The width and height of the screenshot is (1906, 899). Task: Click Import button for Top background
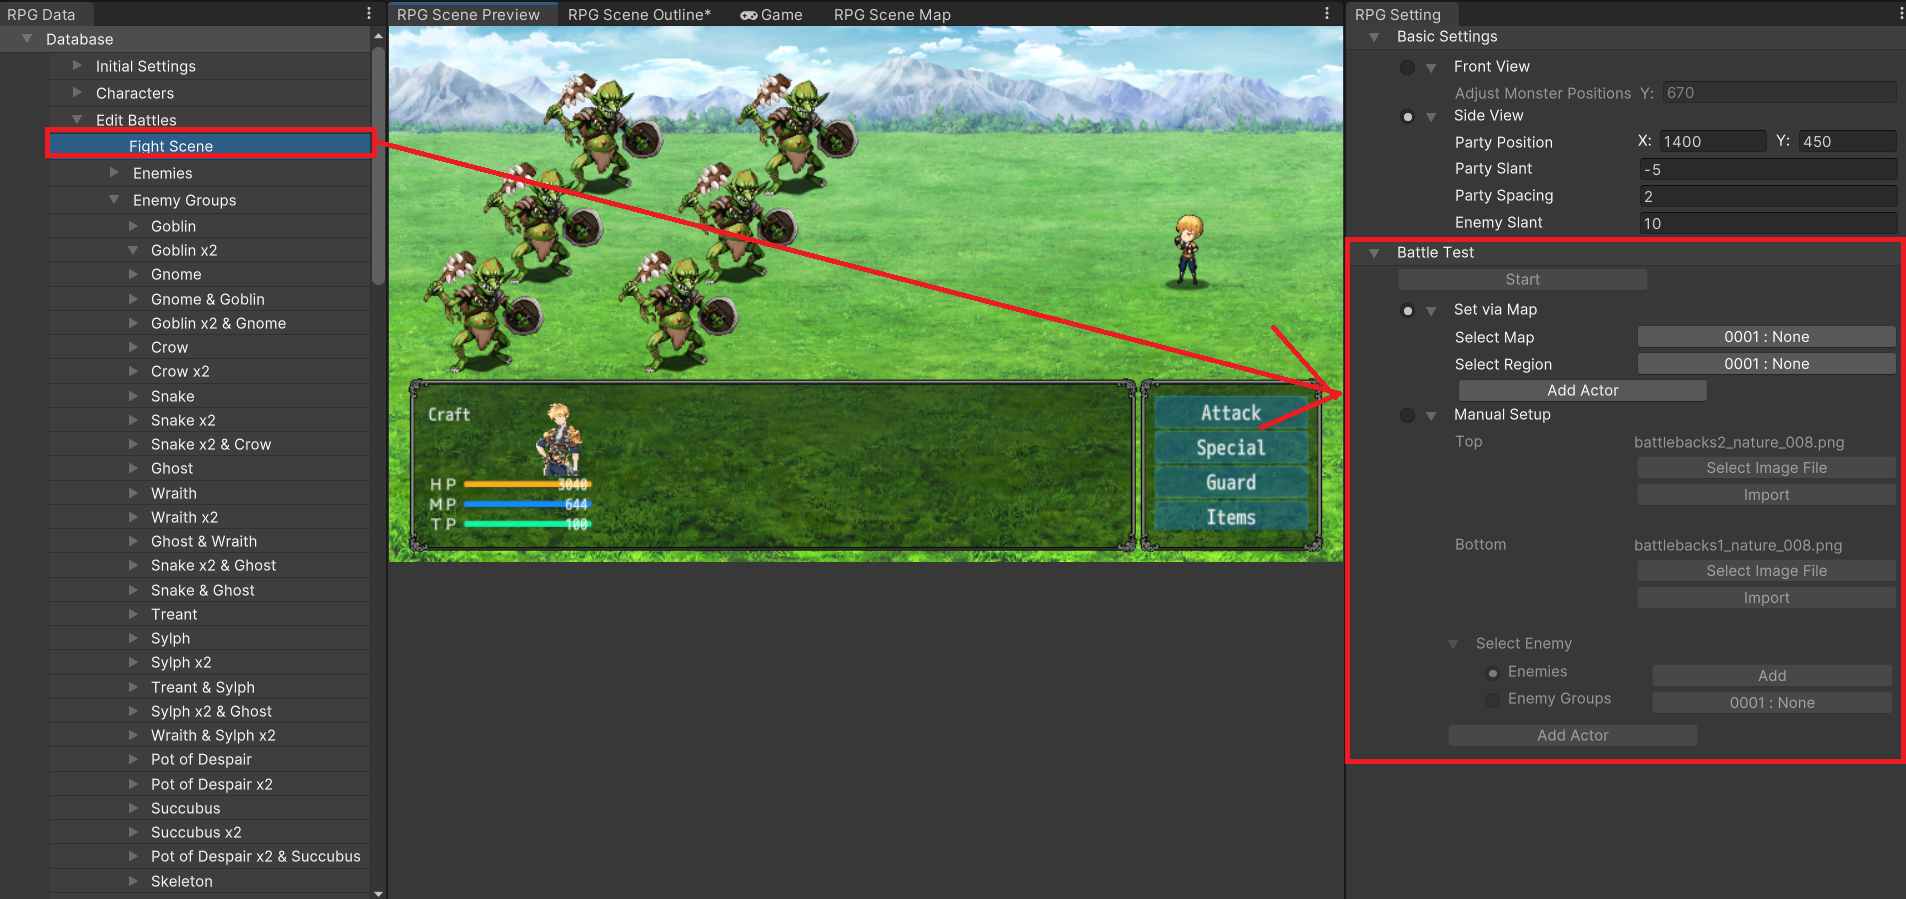point(1766,495)
